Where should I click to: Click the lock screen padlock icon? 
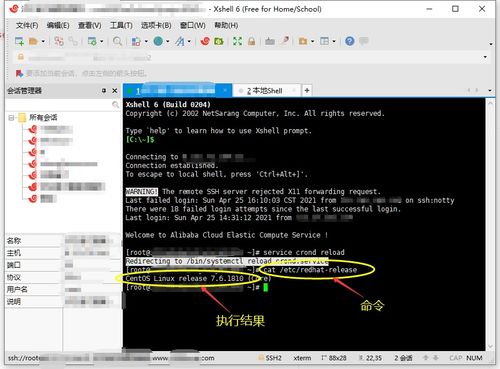coord(252,41)
